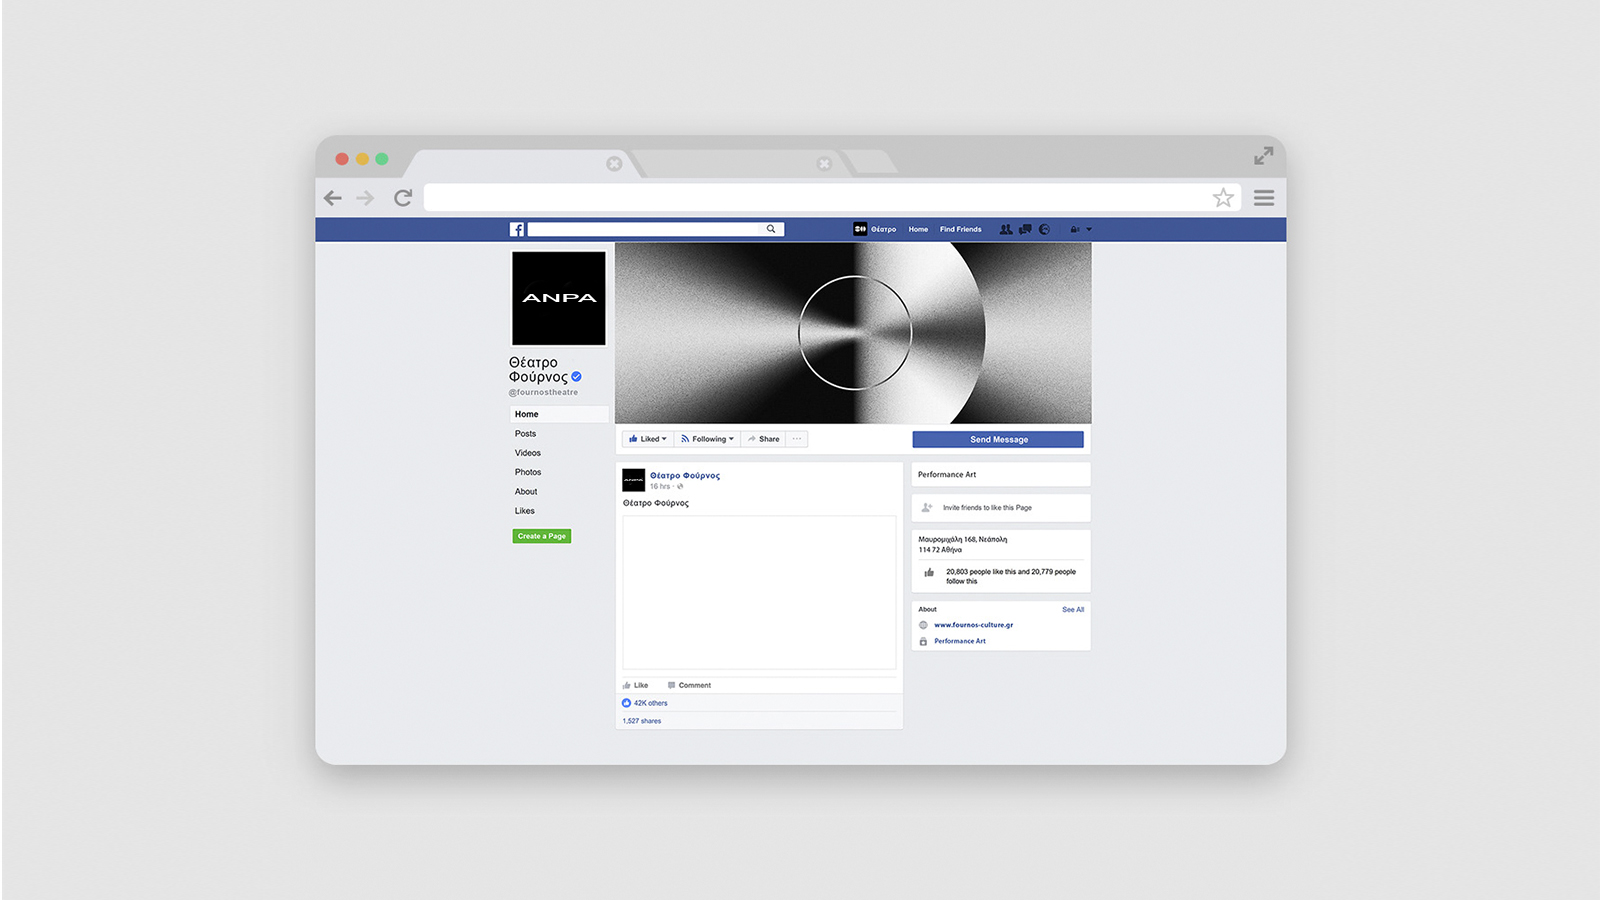Viewport: 1600px width, 900px height.
Task: Click the Performance Art category heading
Action: 947,475
